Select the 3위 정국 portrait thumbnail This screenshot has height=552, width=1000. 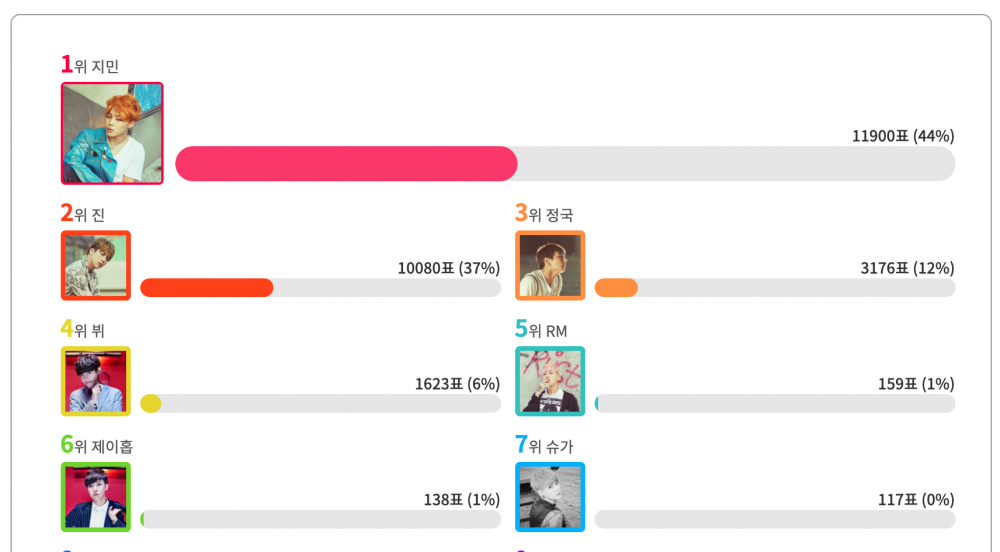pos(550,266)
